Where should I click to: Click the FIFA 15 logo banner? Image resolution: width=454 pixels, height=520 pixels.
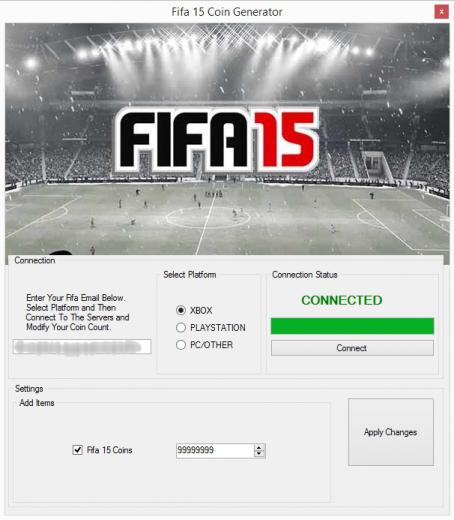pos(217,140)
